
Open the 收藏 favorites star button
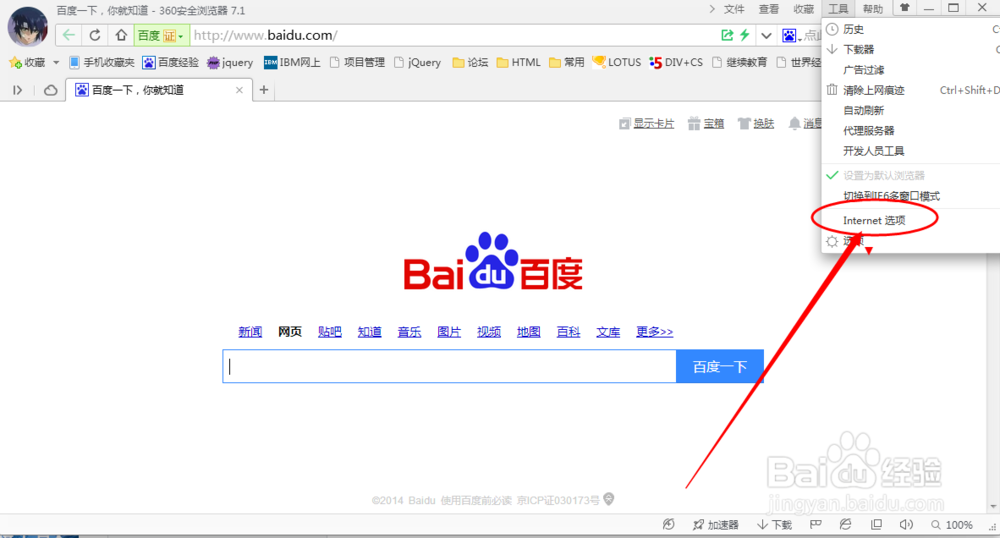[27, 62]
